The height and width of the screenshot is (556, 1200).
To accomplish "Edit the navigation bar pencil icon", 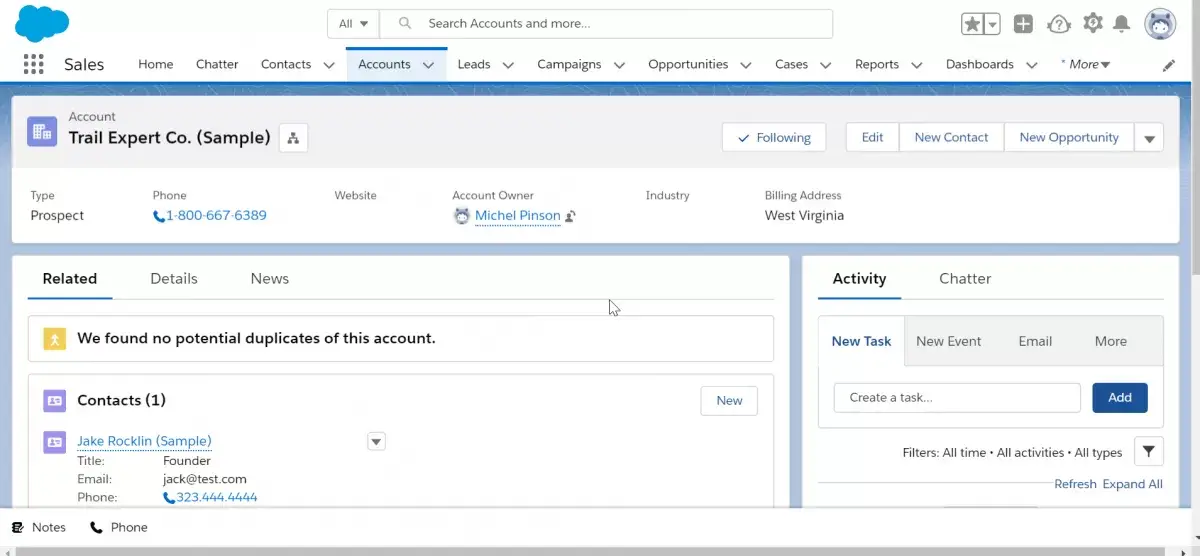I will tap(1169, 65).
